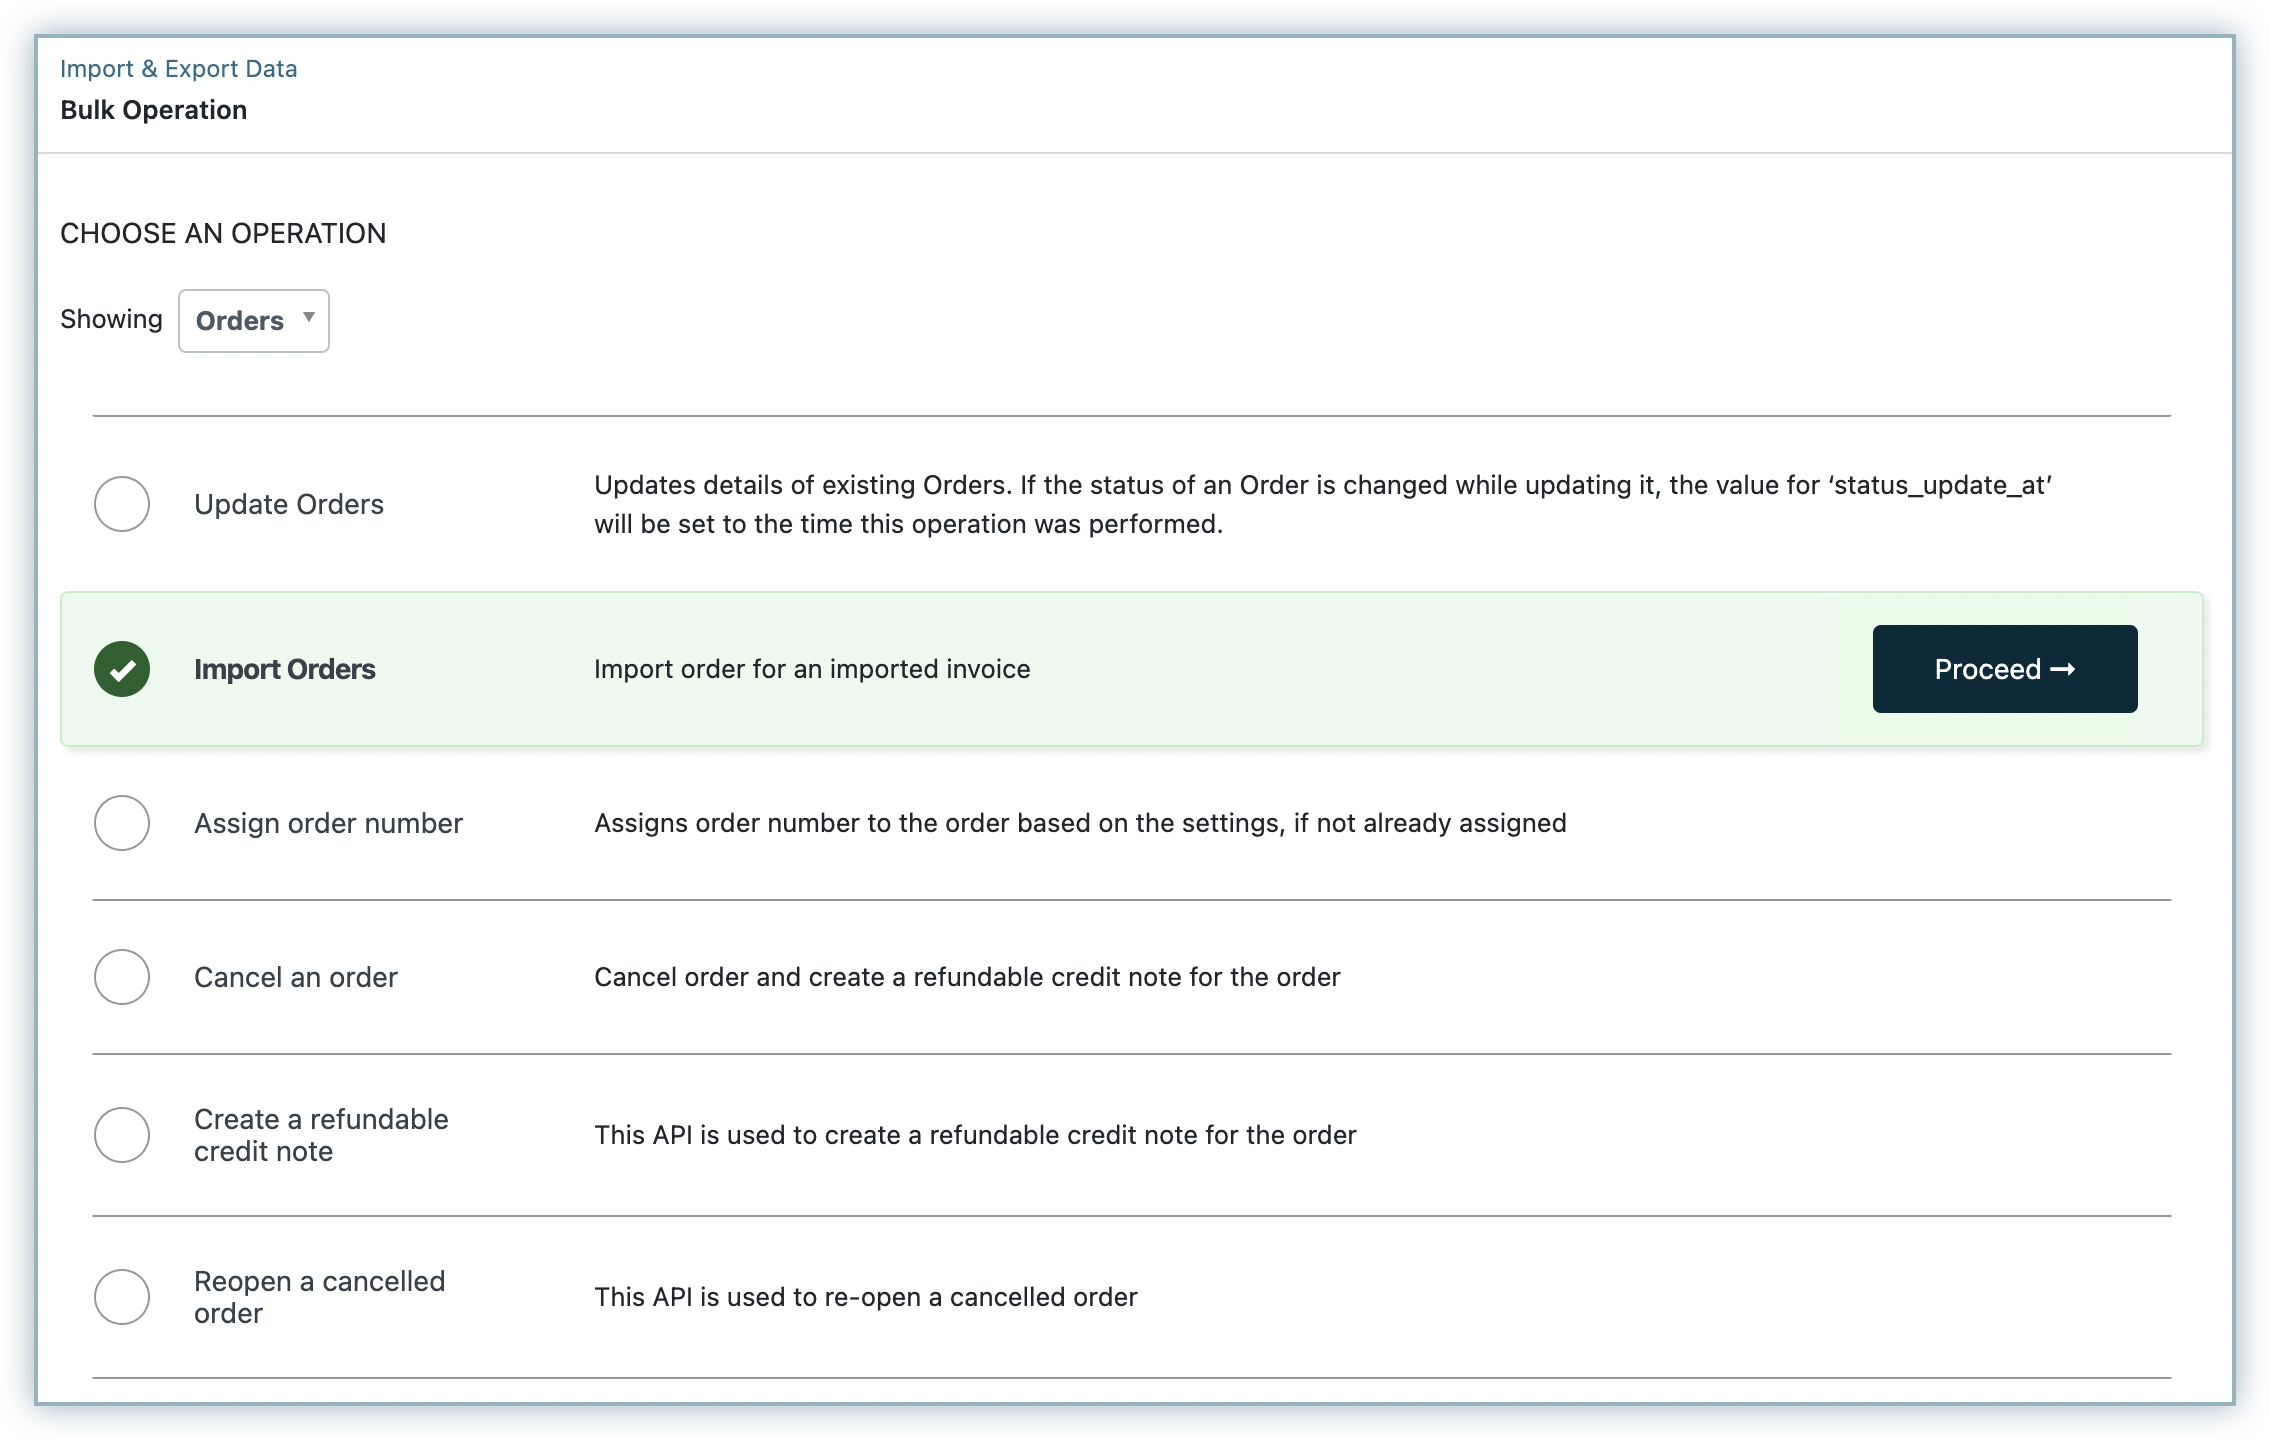
Task: Select the Update Orders radio button
Action: click(122, 504)
